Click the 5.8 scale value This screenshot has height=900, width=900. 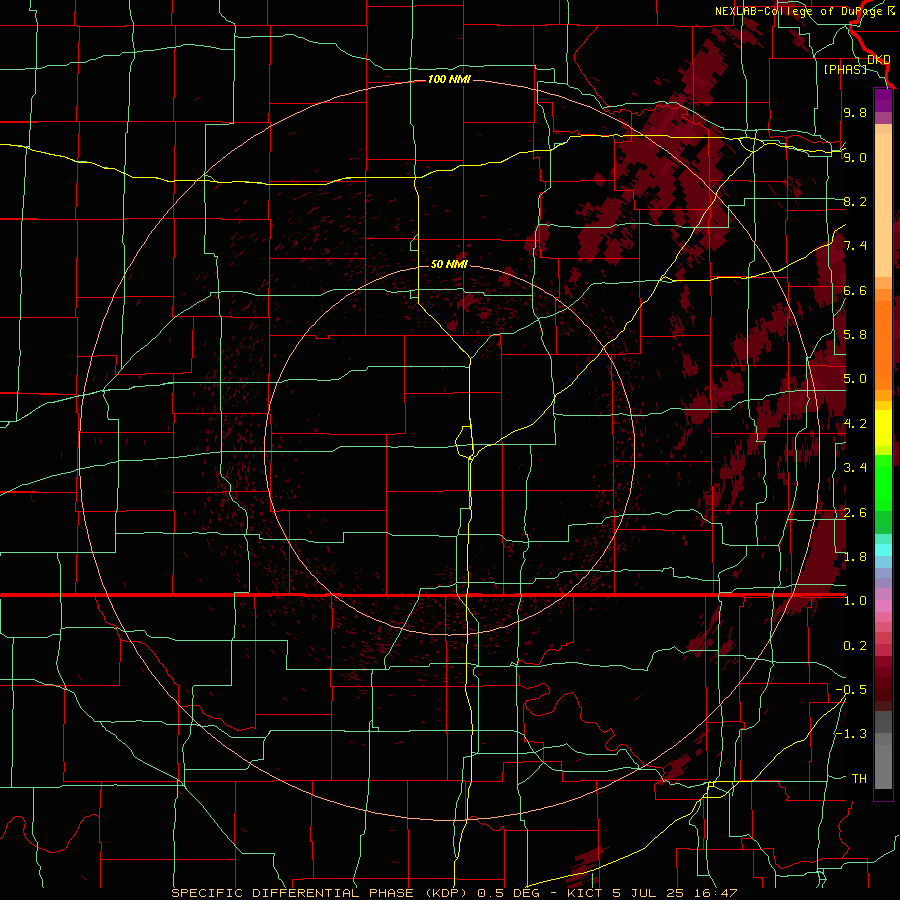click(x=855, y=335)
